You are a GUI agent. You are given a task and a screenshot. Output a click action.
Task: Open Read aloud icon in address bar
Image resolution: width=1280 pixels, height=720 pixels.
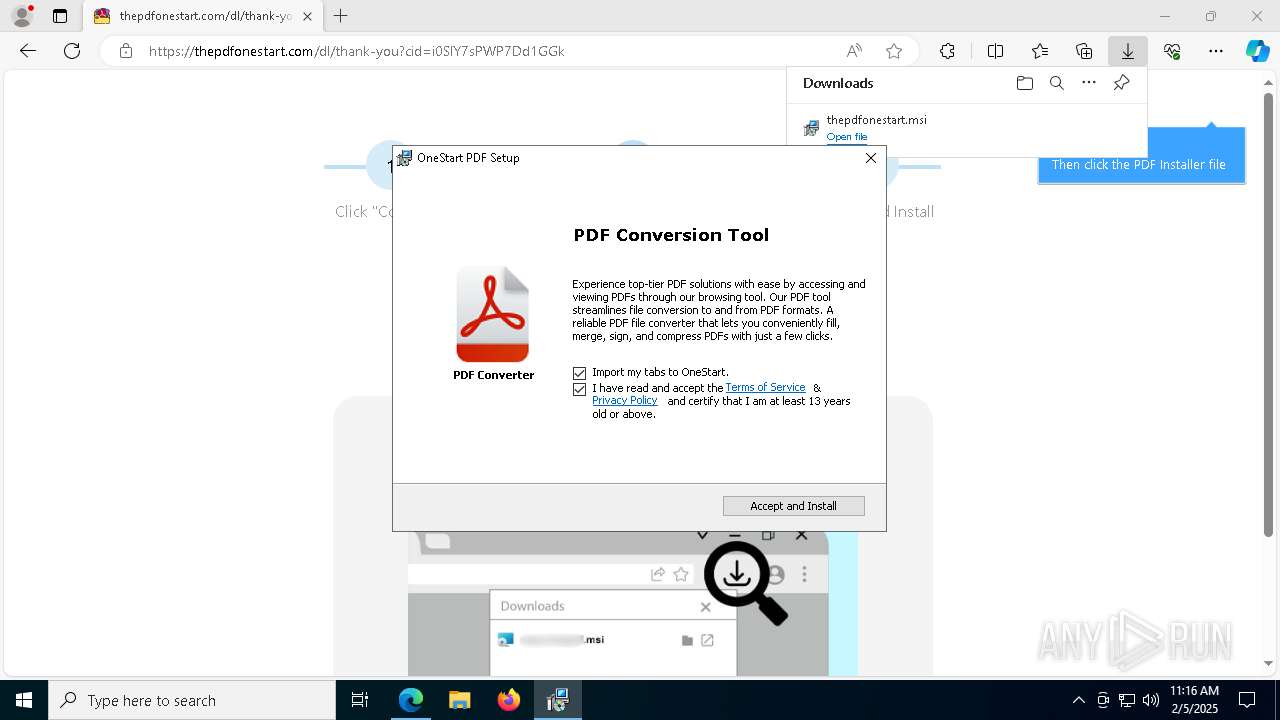coord(854,51)
